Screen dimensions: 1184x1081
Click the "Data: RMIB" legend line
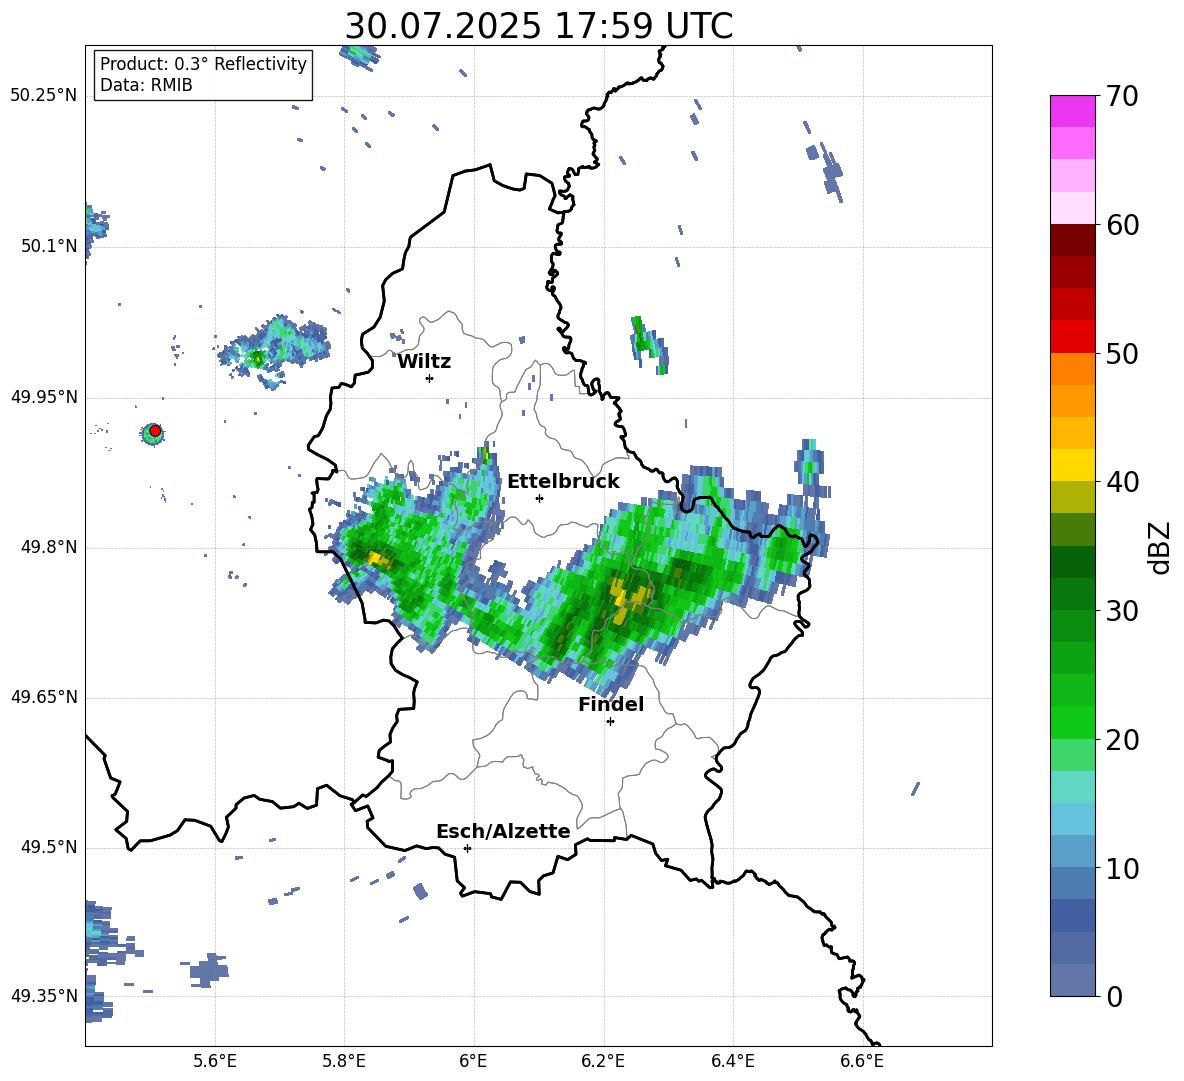tap(146, 85)
